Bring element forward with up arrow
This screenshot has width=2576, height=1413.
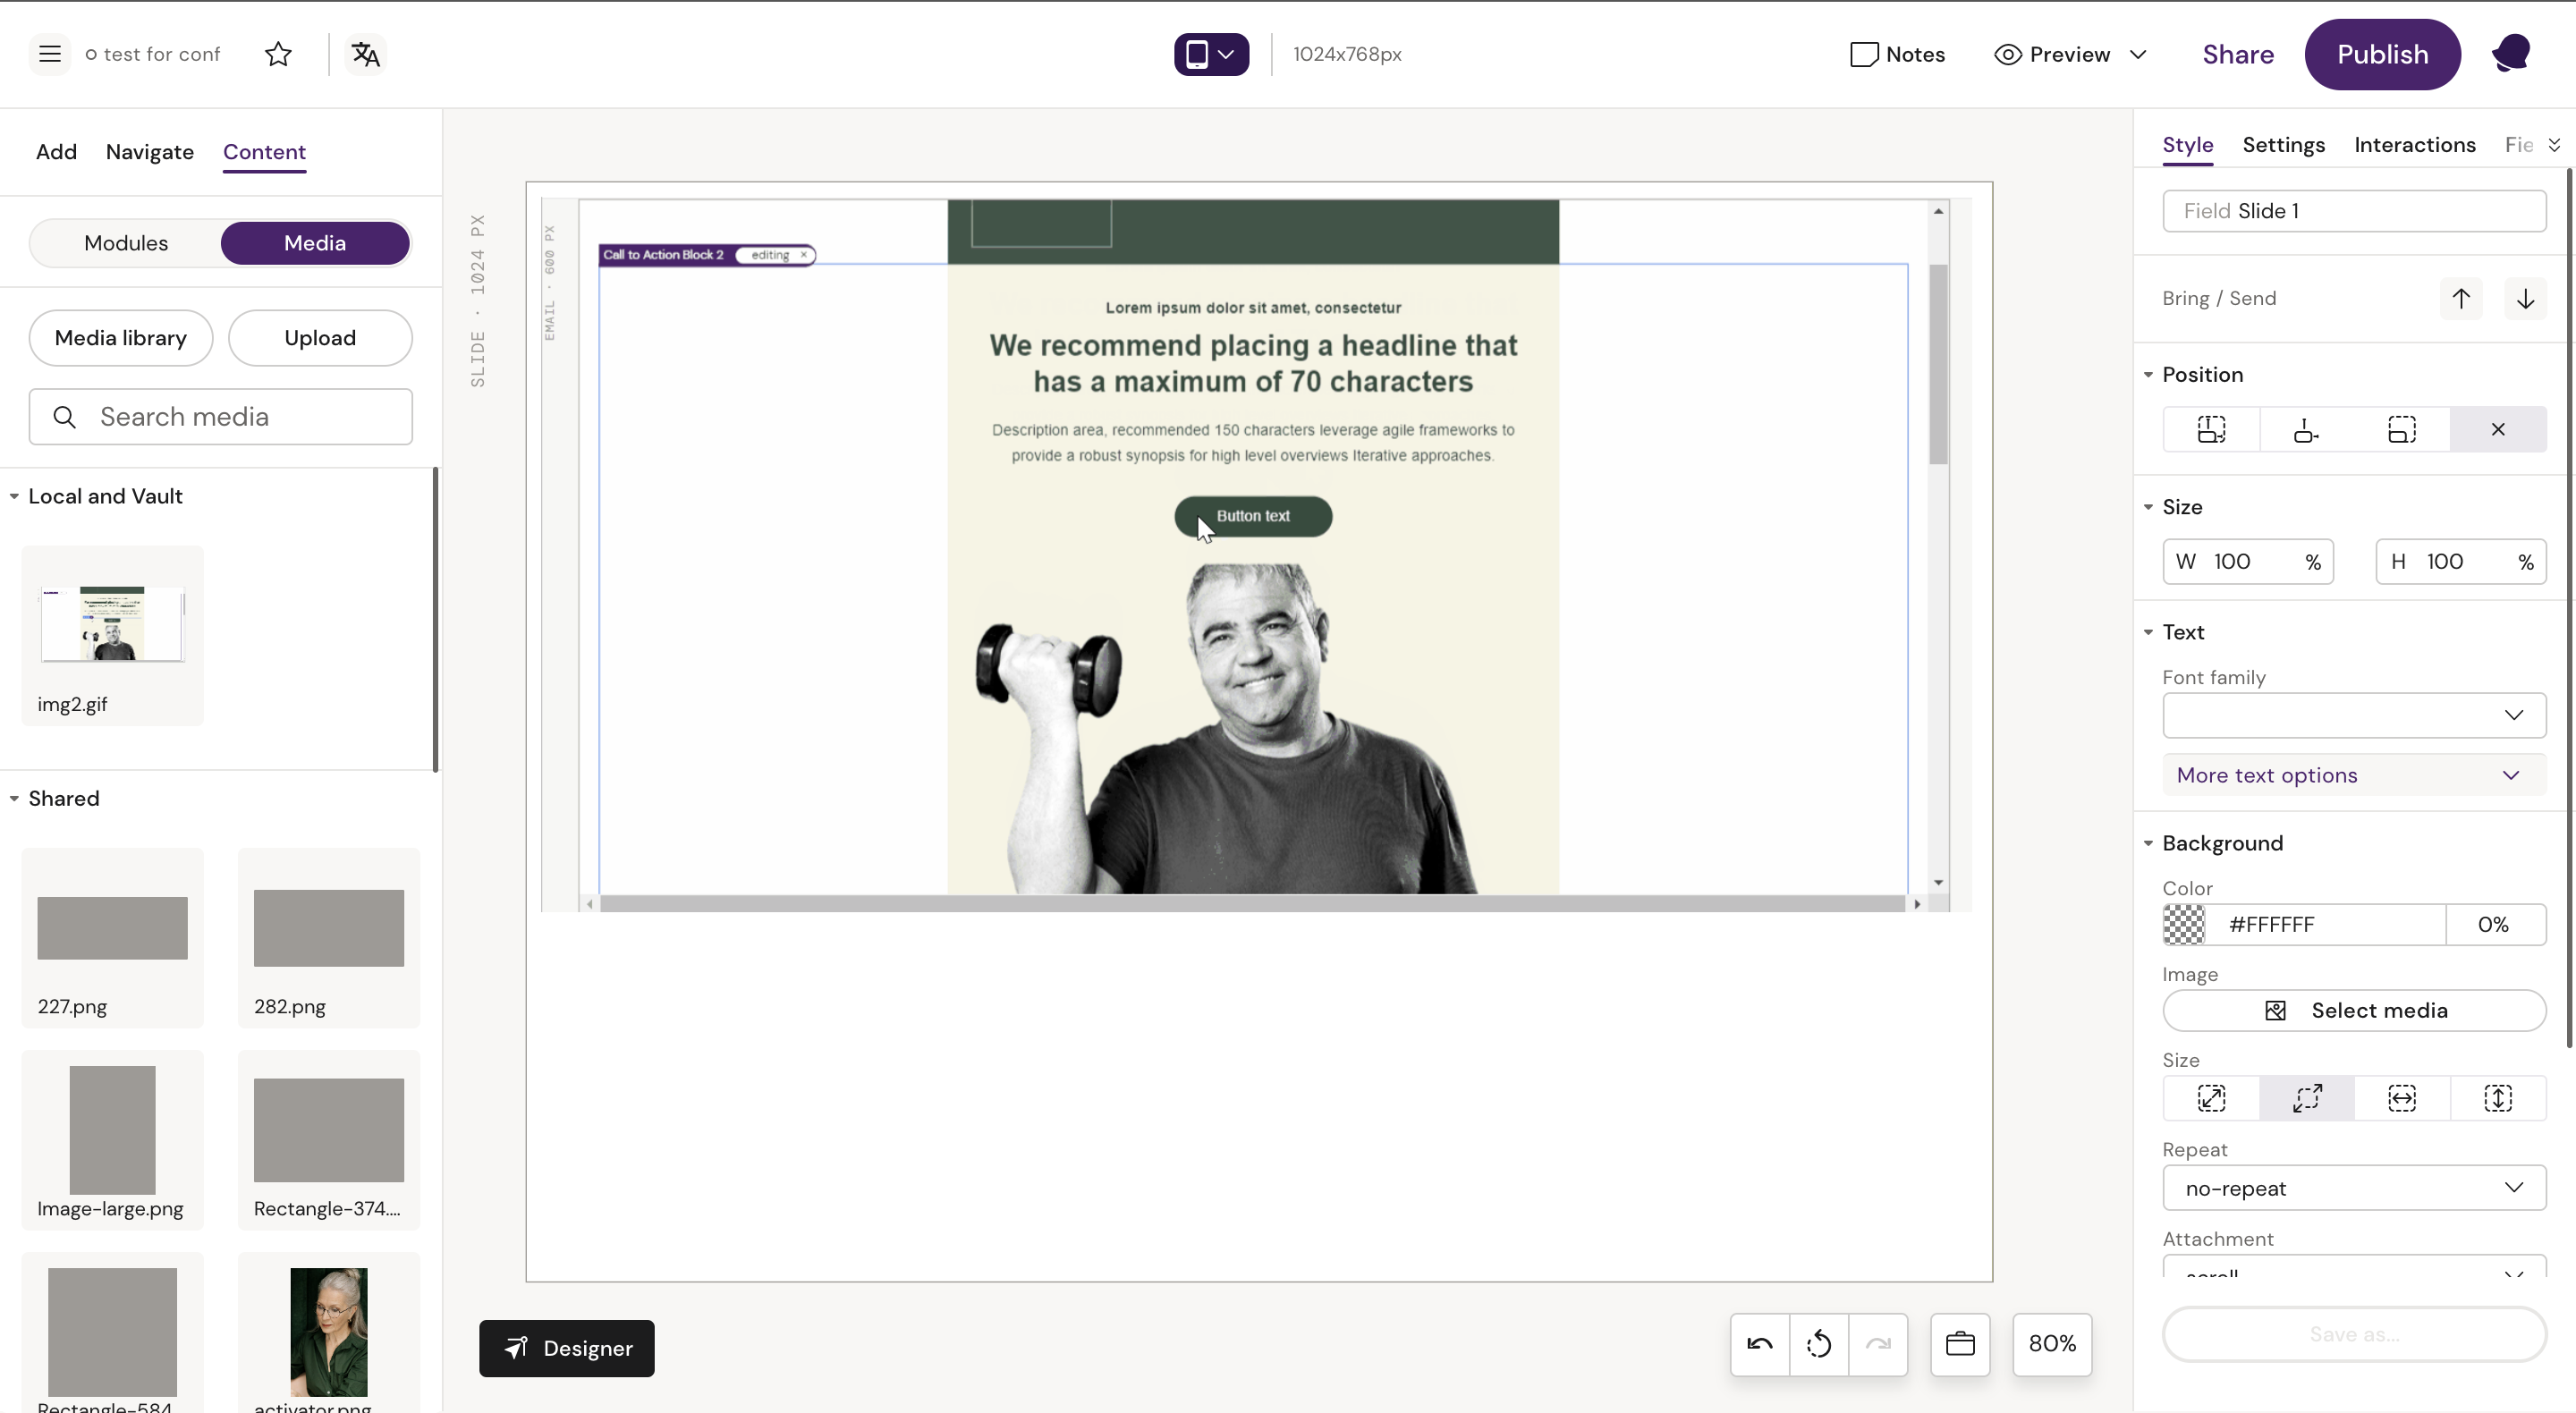click(x=2461, y=298)
